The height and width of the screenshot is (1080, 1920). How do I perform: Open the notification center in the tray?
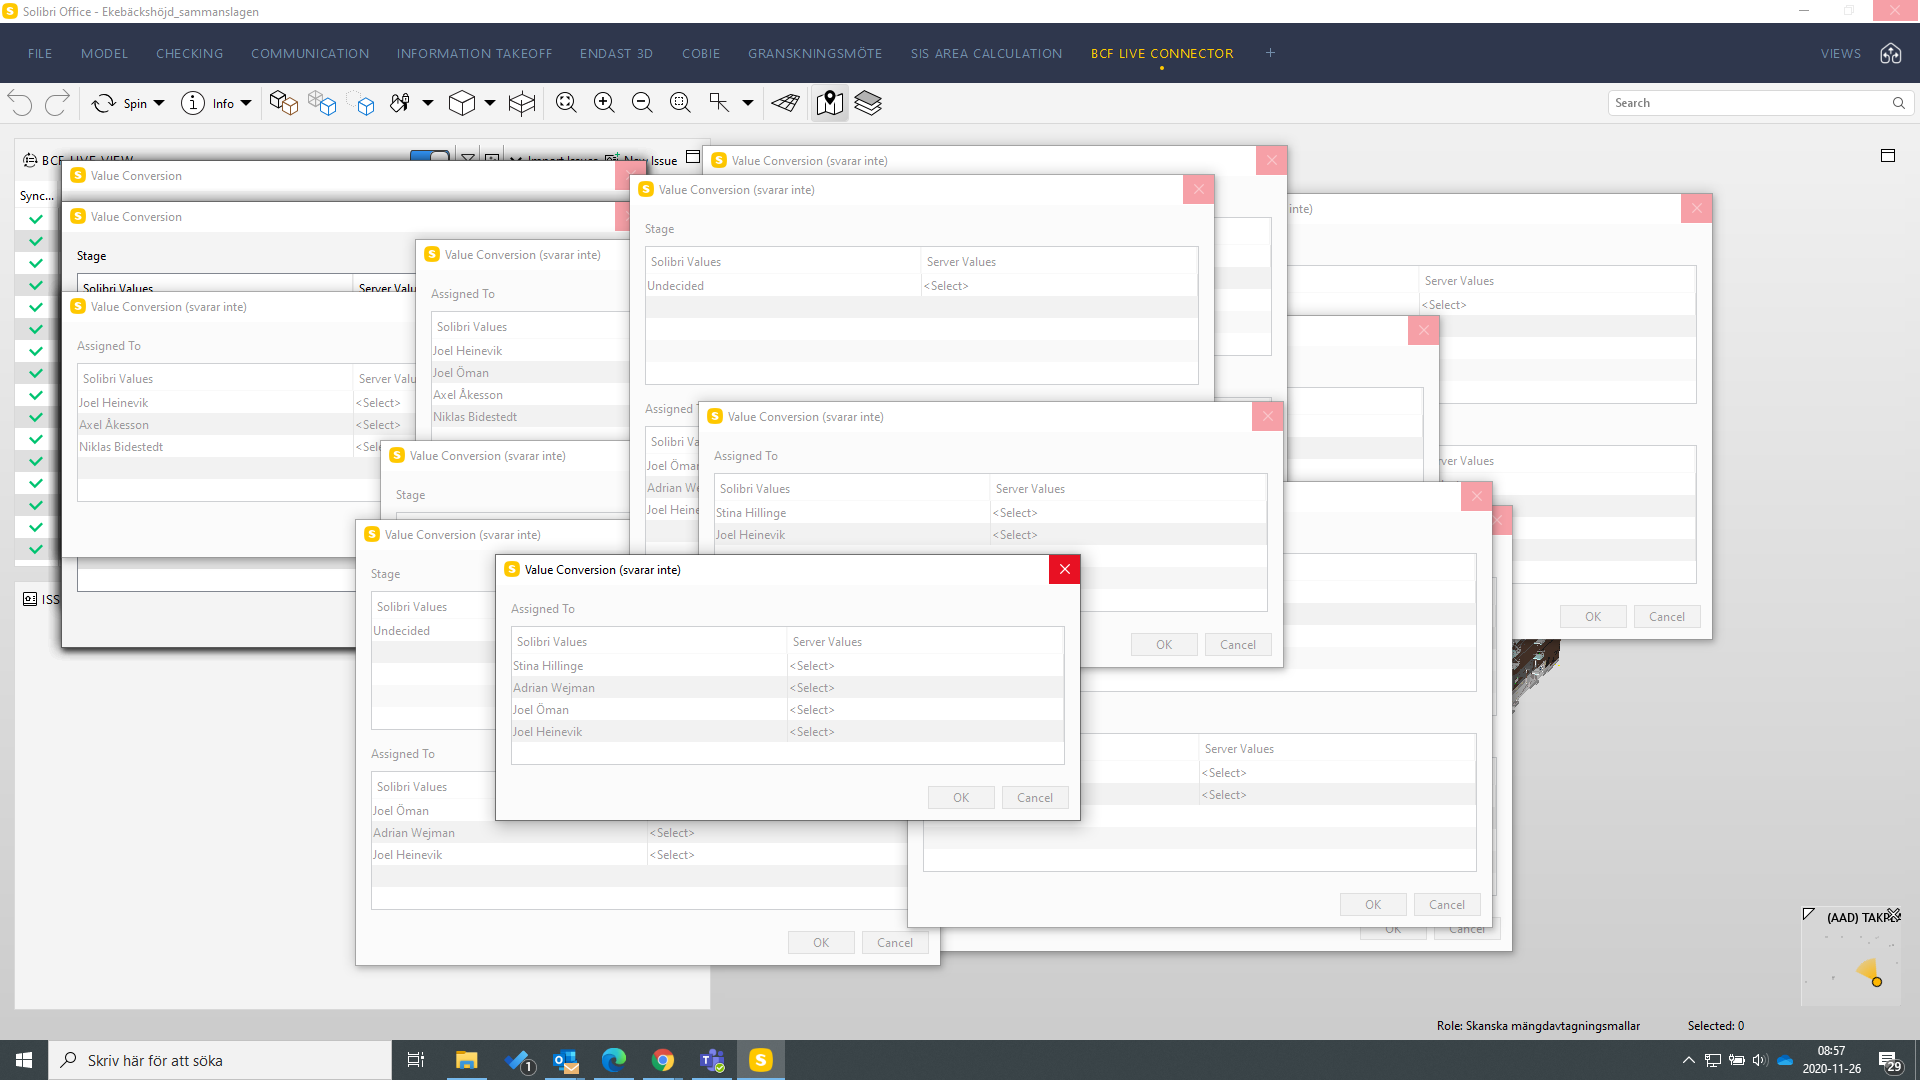[x=1889, y=1060]
